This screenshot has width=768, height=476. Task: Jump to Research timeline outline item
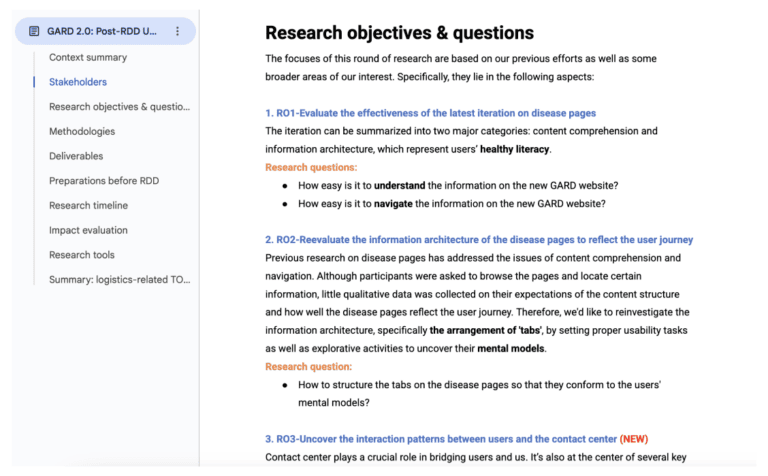pos(88,205)
